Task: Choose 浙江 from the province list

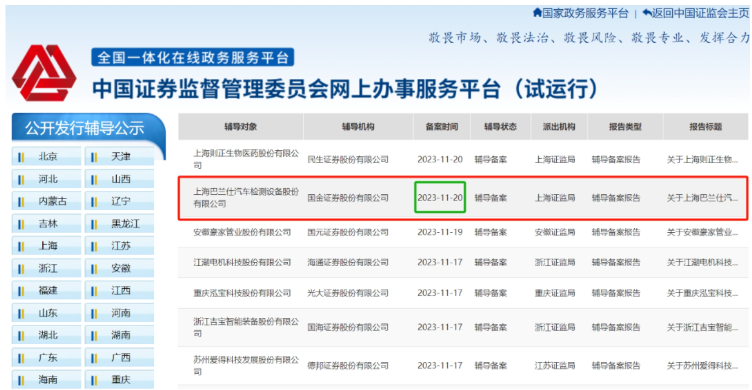Action: click(x=47, y=268)
